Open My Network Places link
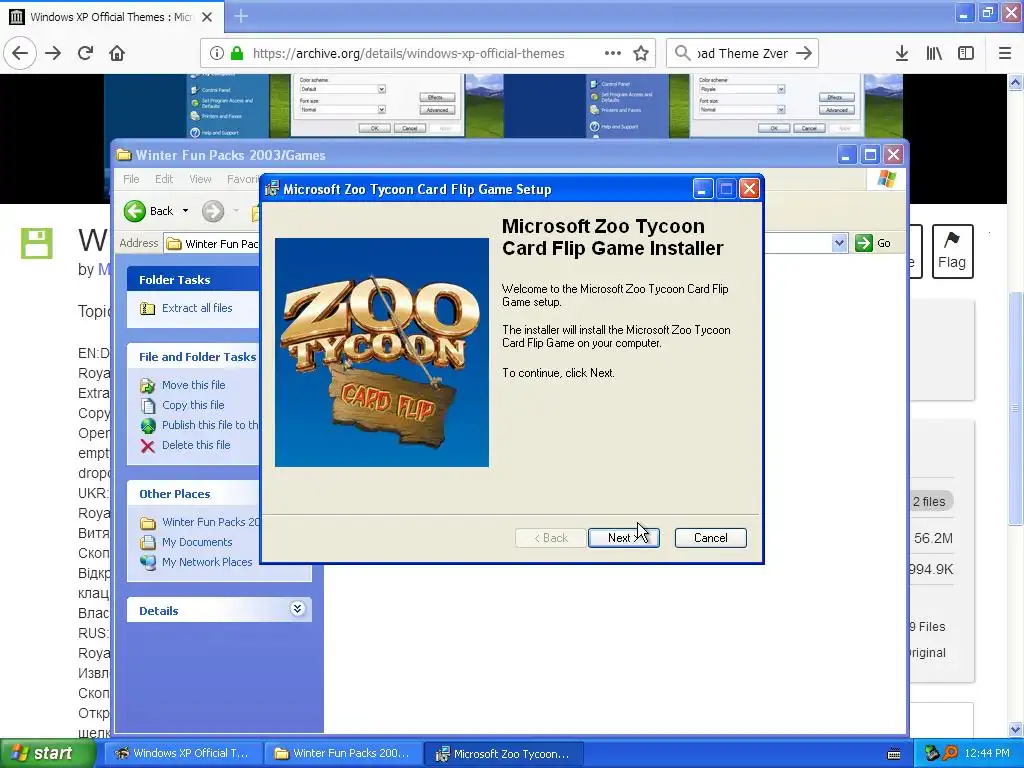 [206, 562]
